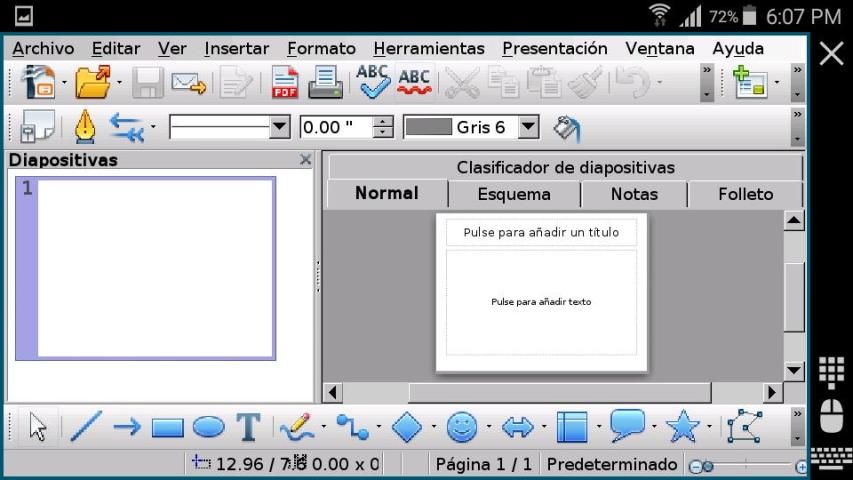Click 'Pulse para añadir un título' placeholder
This screenshot has height=480, width=853.
(540, 232)
